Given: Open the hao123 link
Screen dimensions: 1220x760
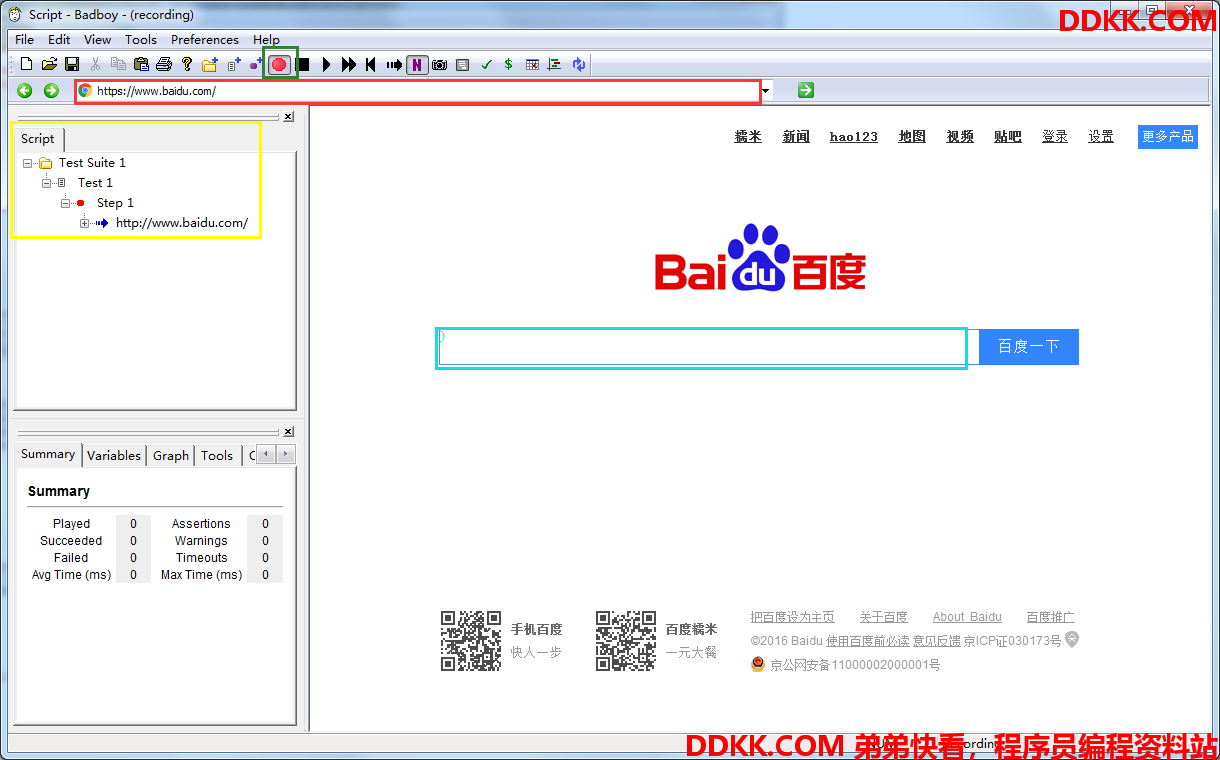Looking at the screenshot, I should point(854,137).
